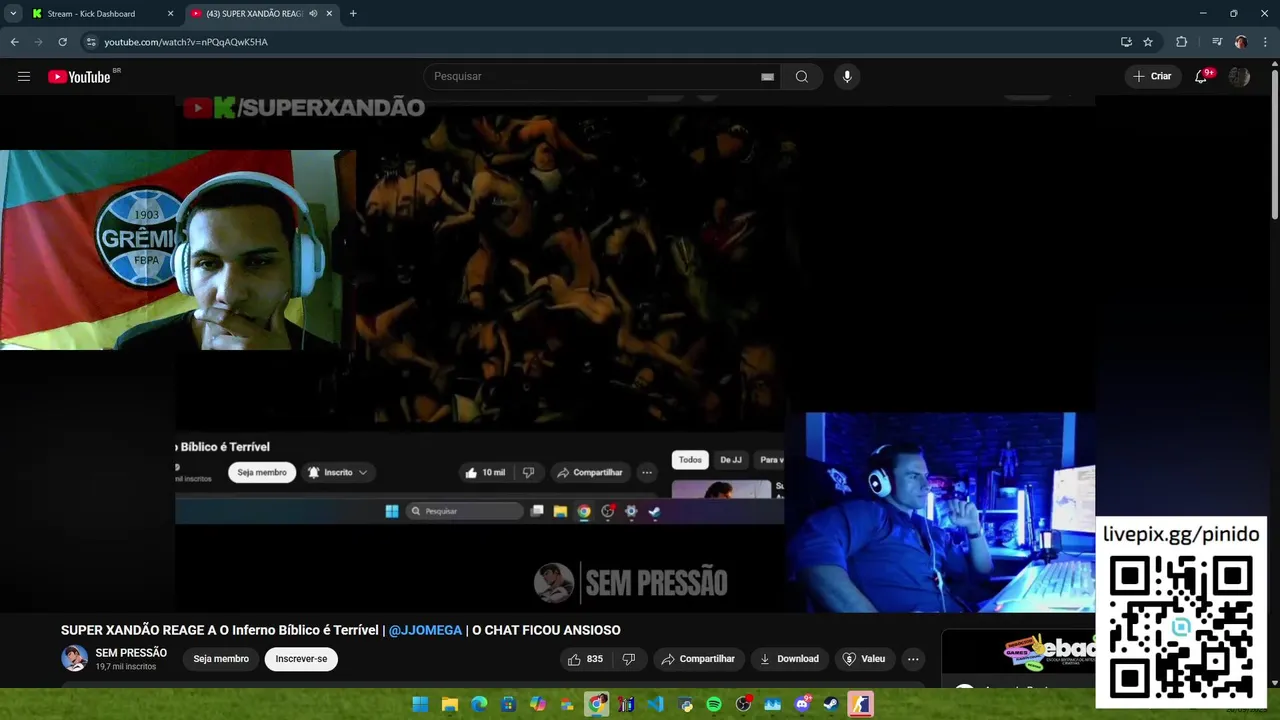1280x720 pixels.
Task: Open the Chrome profile avatar
Action: pos(1241,42)
